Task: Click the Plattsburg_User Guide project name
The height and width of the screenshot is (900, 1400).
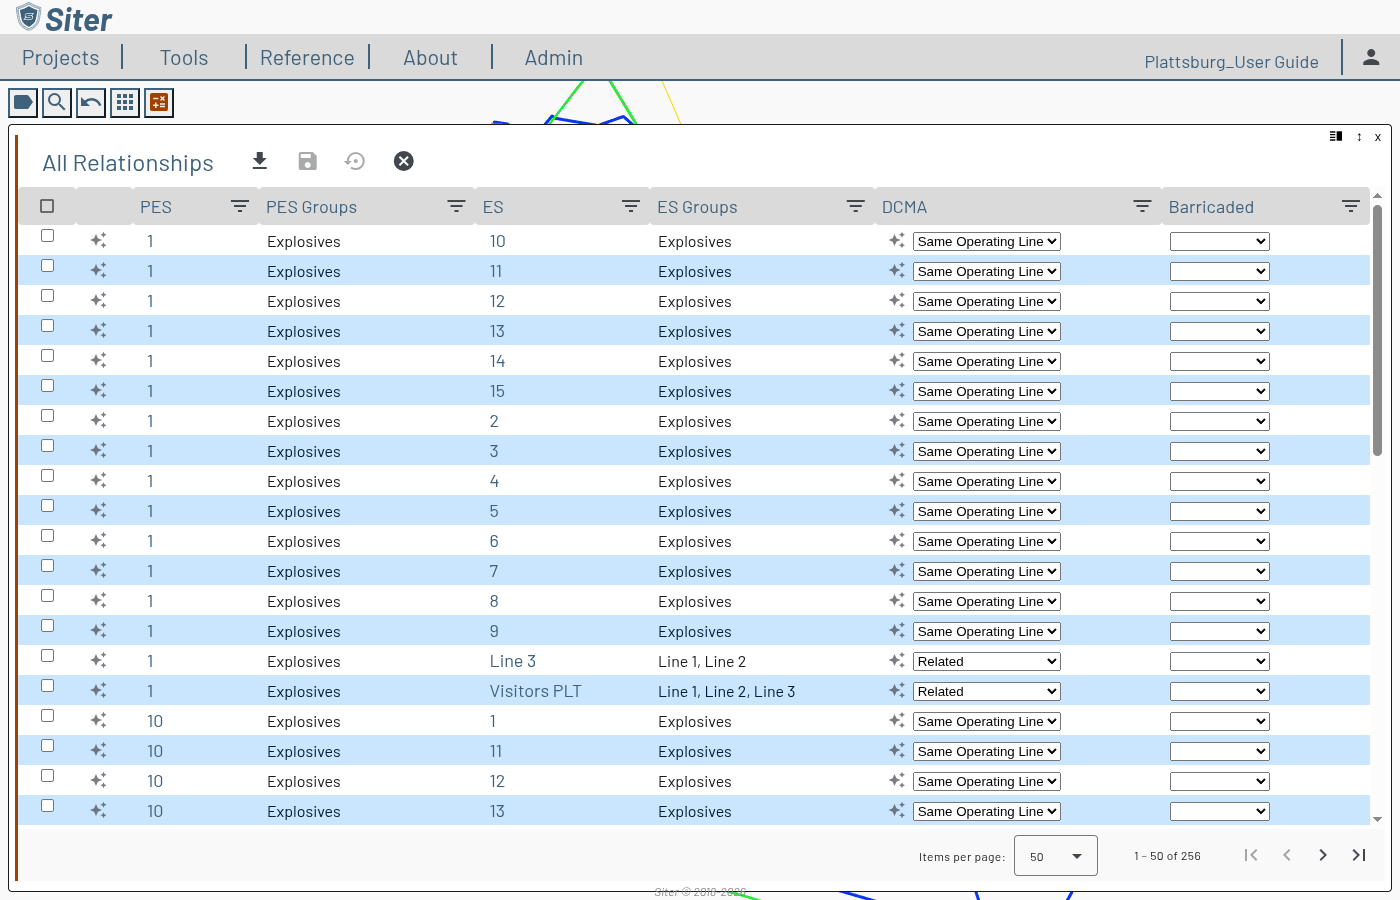Action: point(1231,62)
